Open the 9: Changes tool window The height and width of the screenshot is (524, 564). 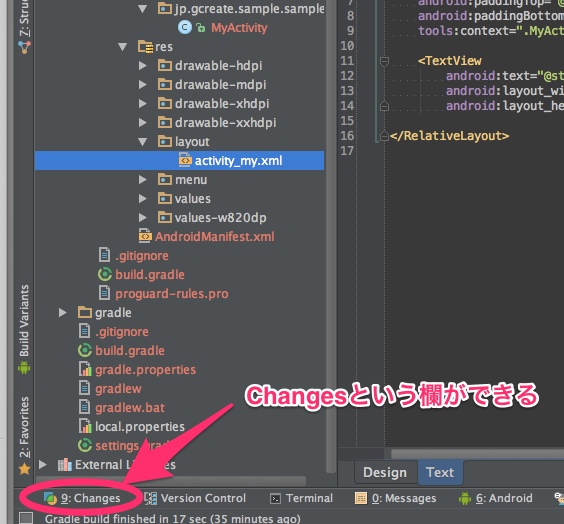[x=82, y=498]
